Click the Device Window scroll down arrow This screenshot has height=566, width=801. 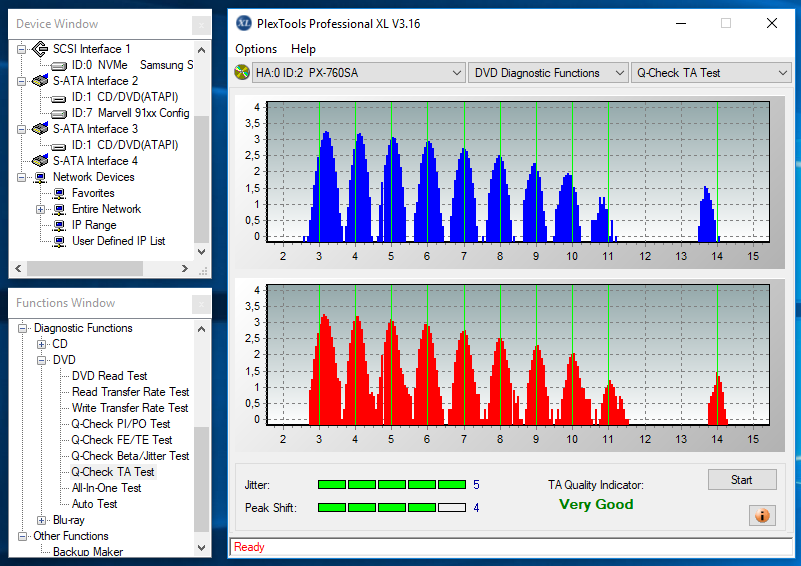click(201, 252)
